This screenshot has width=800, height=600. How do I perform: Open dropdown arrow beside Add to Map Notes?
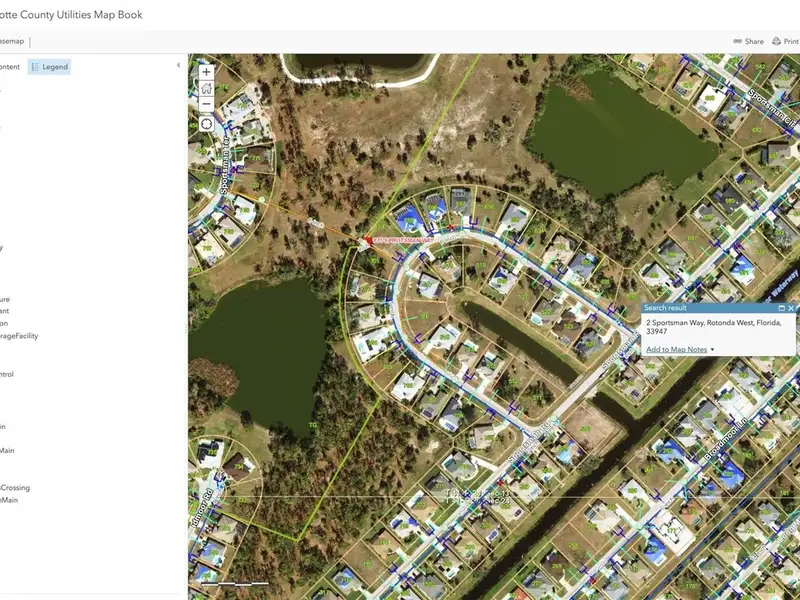click(712, 349)
